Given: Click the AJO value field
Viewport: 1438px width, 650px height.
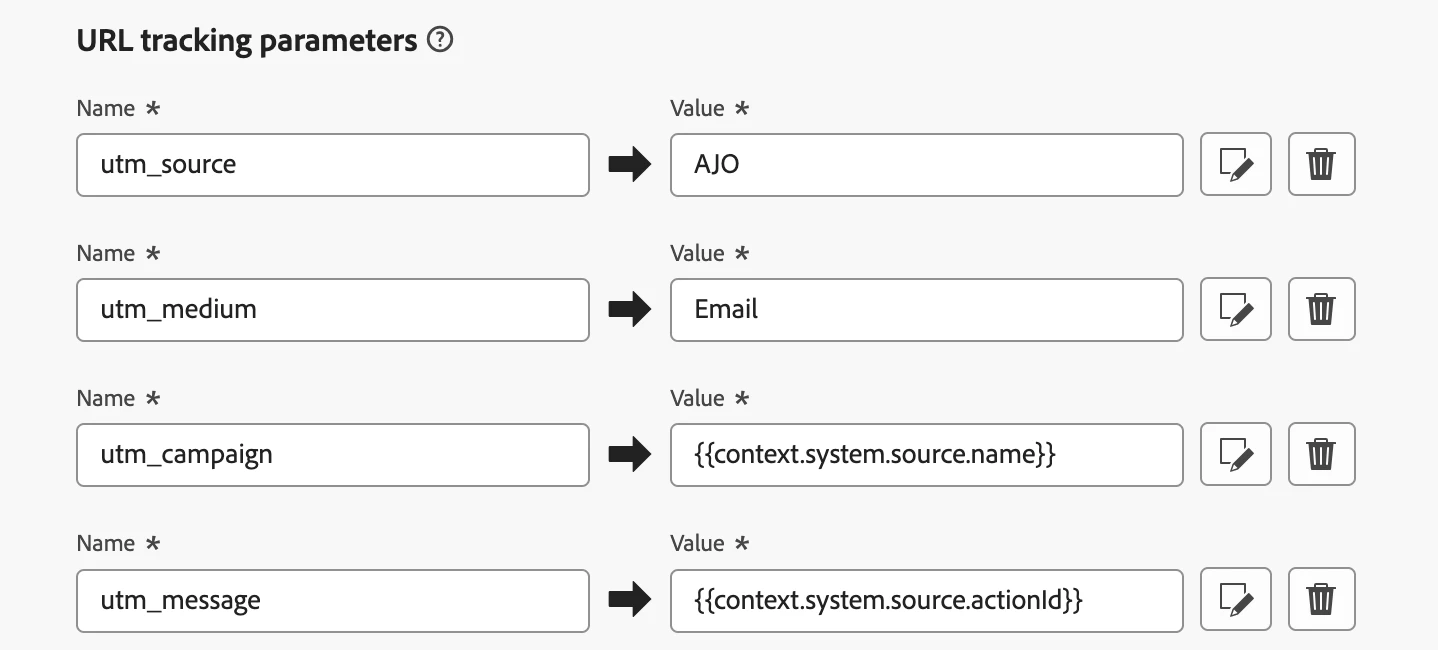Looking at the screenshot, I should click(926, 164).
